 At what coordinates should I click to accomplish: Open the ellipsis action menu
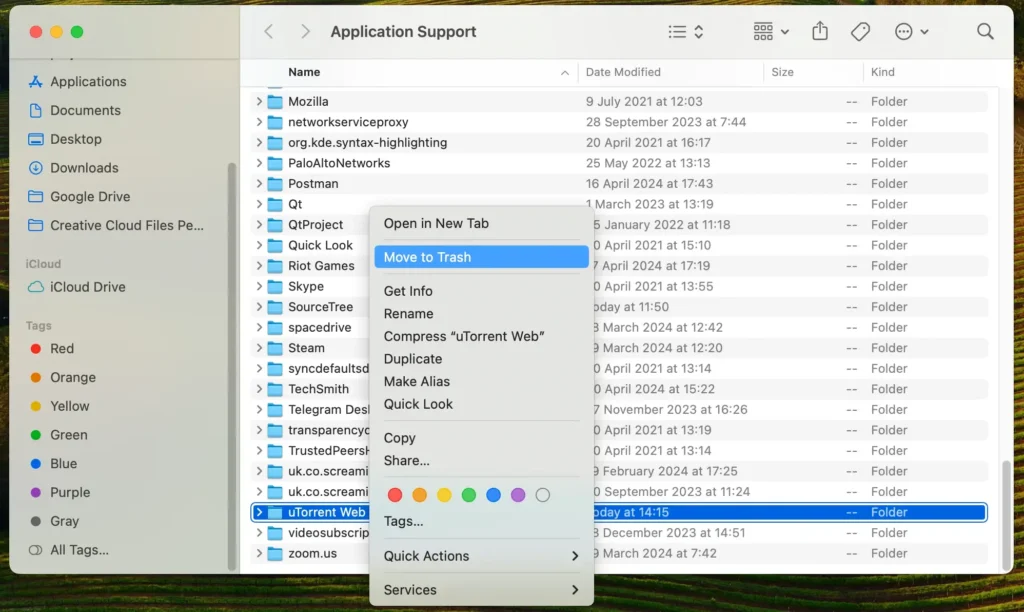pyautogui.click(x=911, y=31)
